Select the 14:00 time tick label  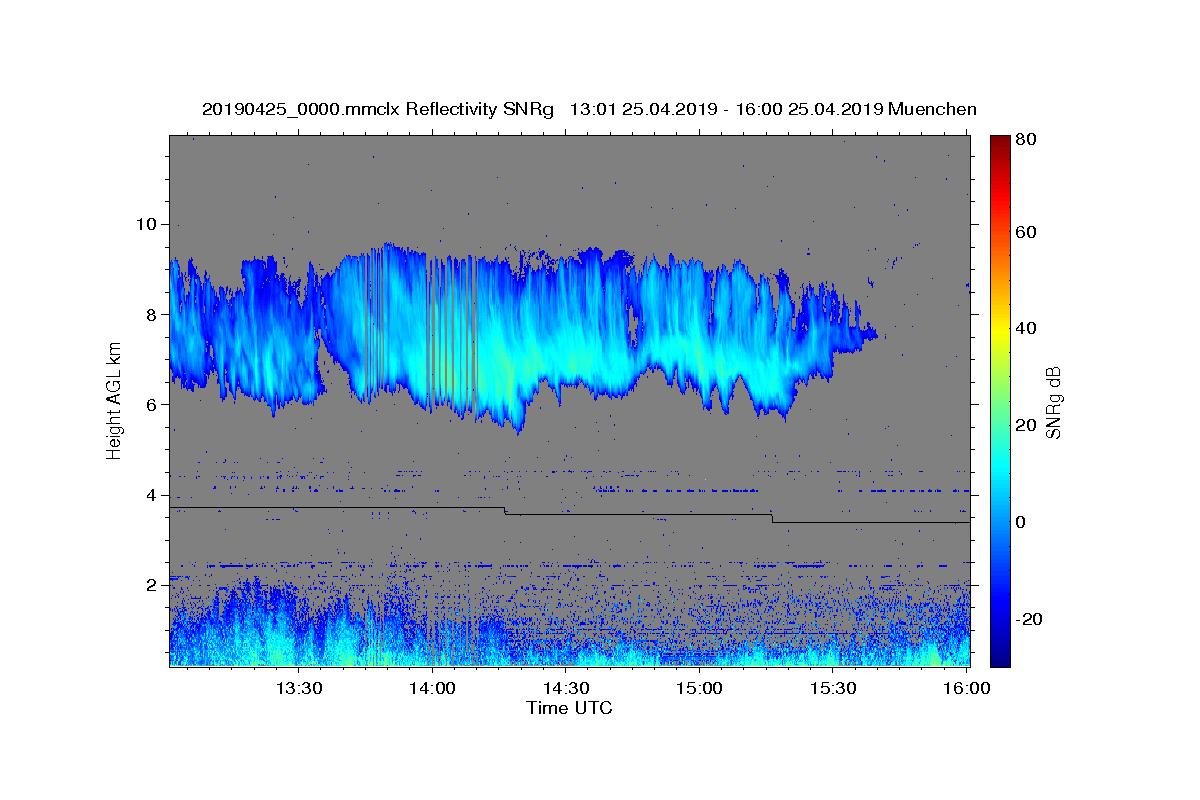coord(431,688)
